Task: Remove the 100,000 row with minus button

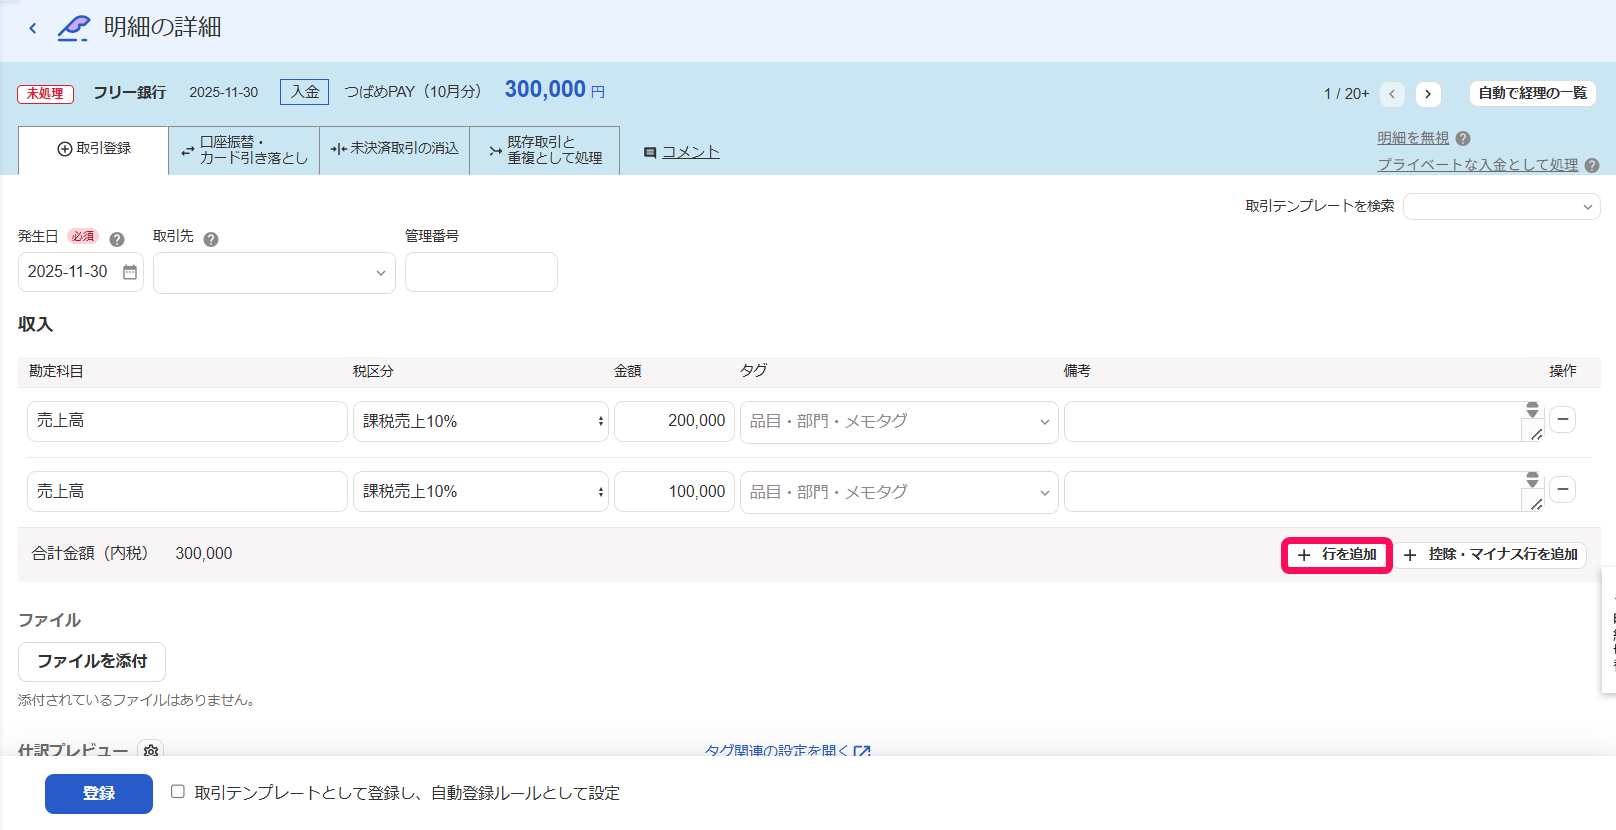Action: click(x=1563, y=489)
